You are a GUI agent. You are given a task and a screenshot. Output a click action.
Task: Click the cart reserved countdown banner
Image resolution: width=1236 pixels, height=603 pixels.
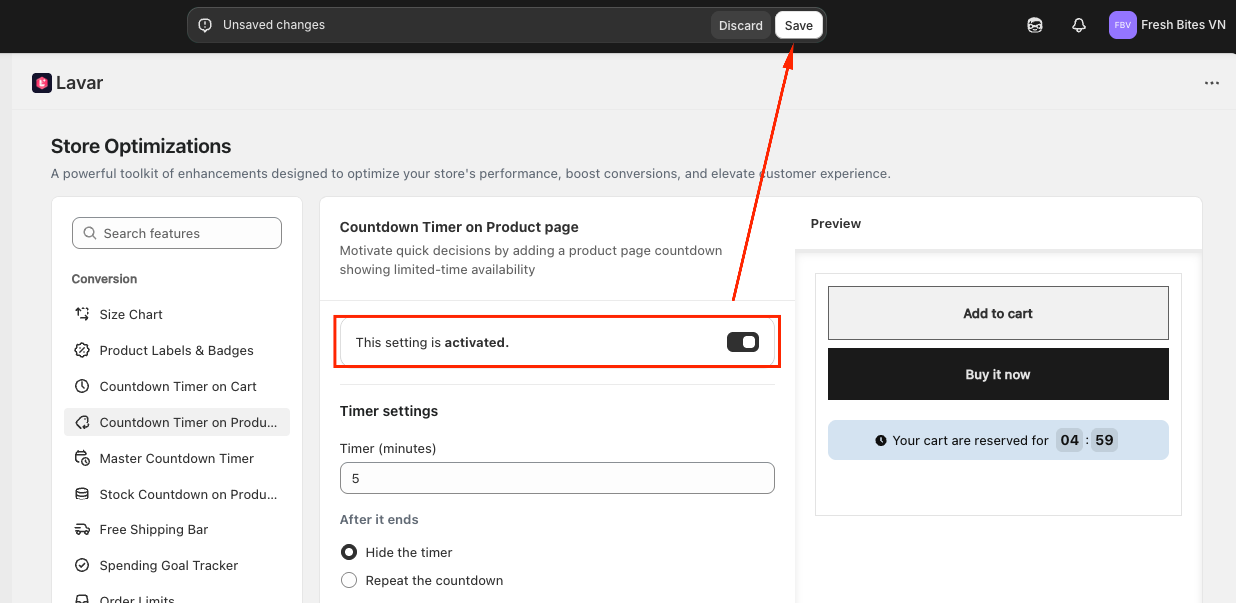click(998, 440)
